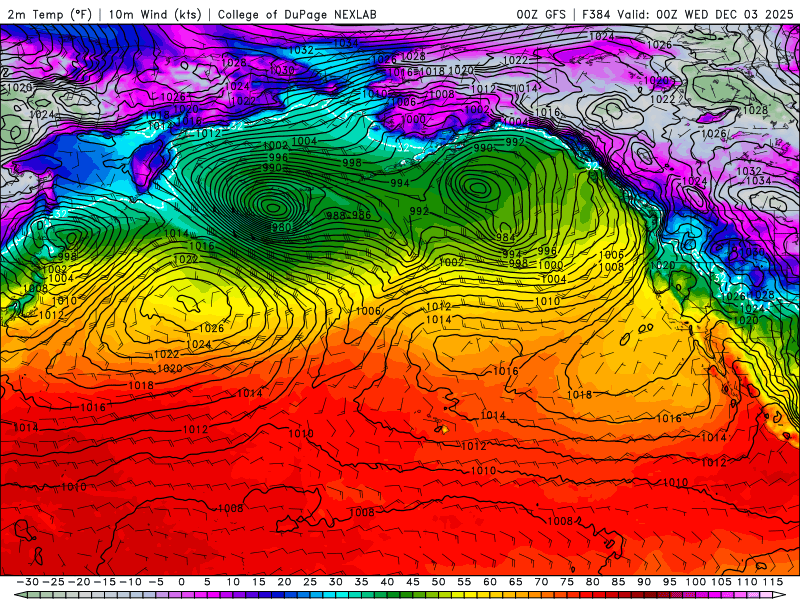Click 75 on the temperature scale
The width and height of the screenshot is (800, 600).
pos(567,582)
